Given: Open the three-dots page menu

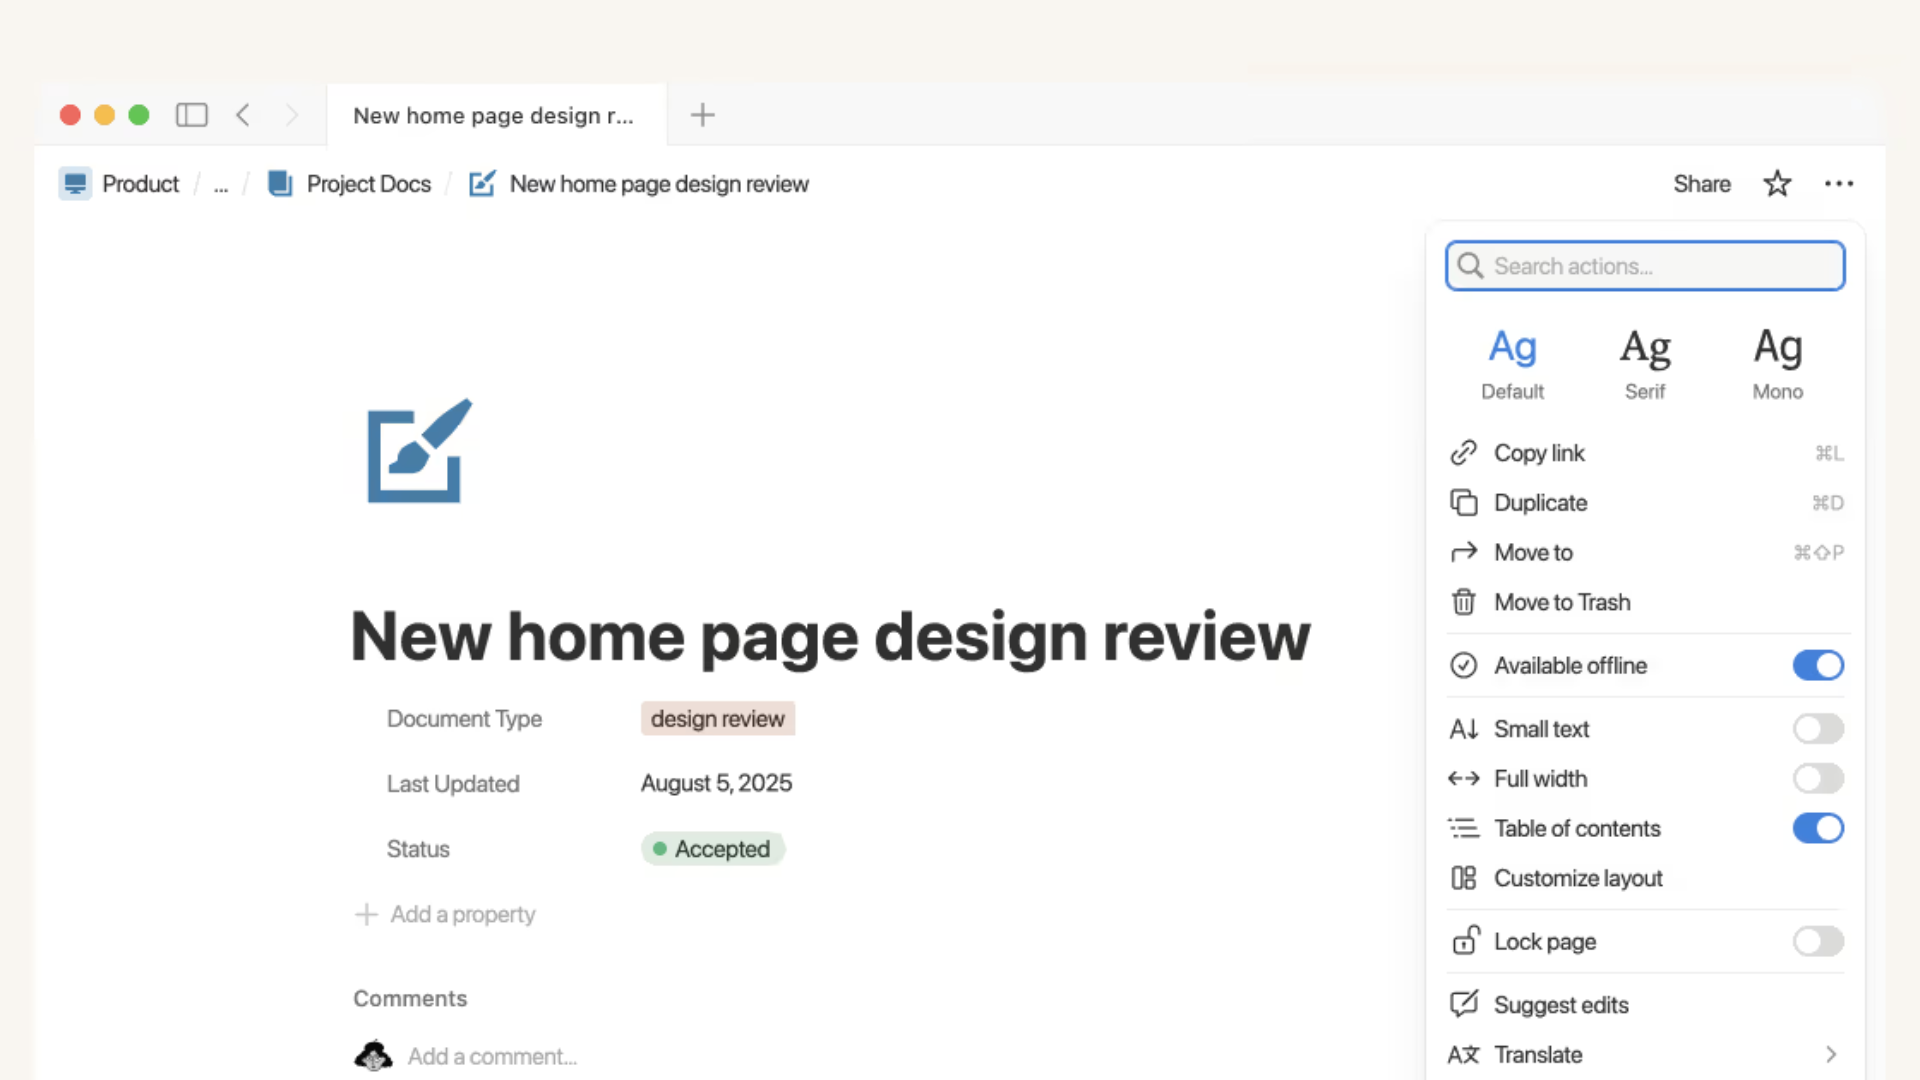Looking at the screenshot, I should coord(1838,184).
